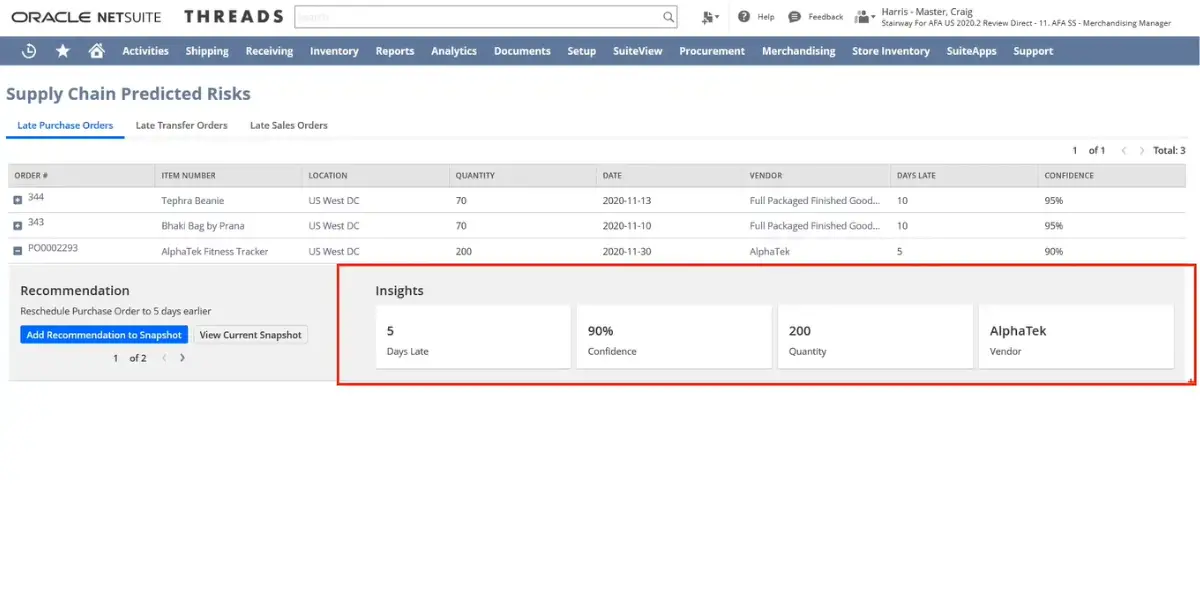Click the AlphaTek vendor table cell
The image size is (1200, 600).
[x=770, y=252]
